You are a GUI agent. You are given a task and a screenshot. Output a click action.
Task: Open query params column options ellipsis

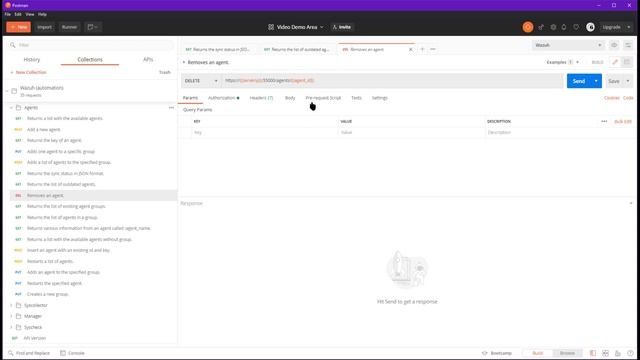(604, 122)
